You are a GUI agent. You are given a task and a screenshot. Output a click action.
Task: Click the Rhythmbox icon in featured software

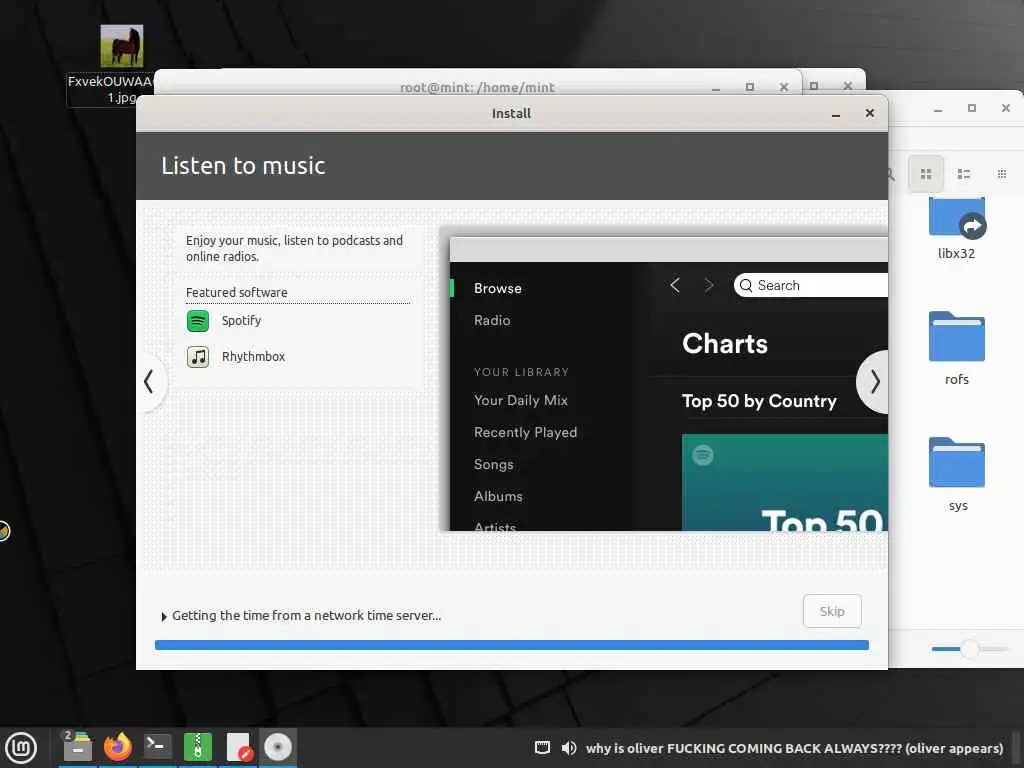198,357
